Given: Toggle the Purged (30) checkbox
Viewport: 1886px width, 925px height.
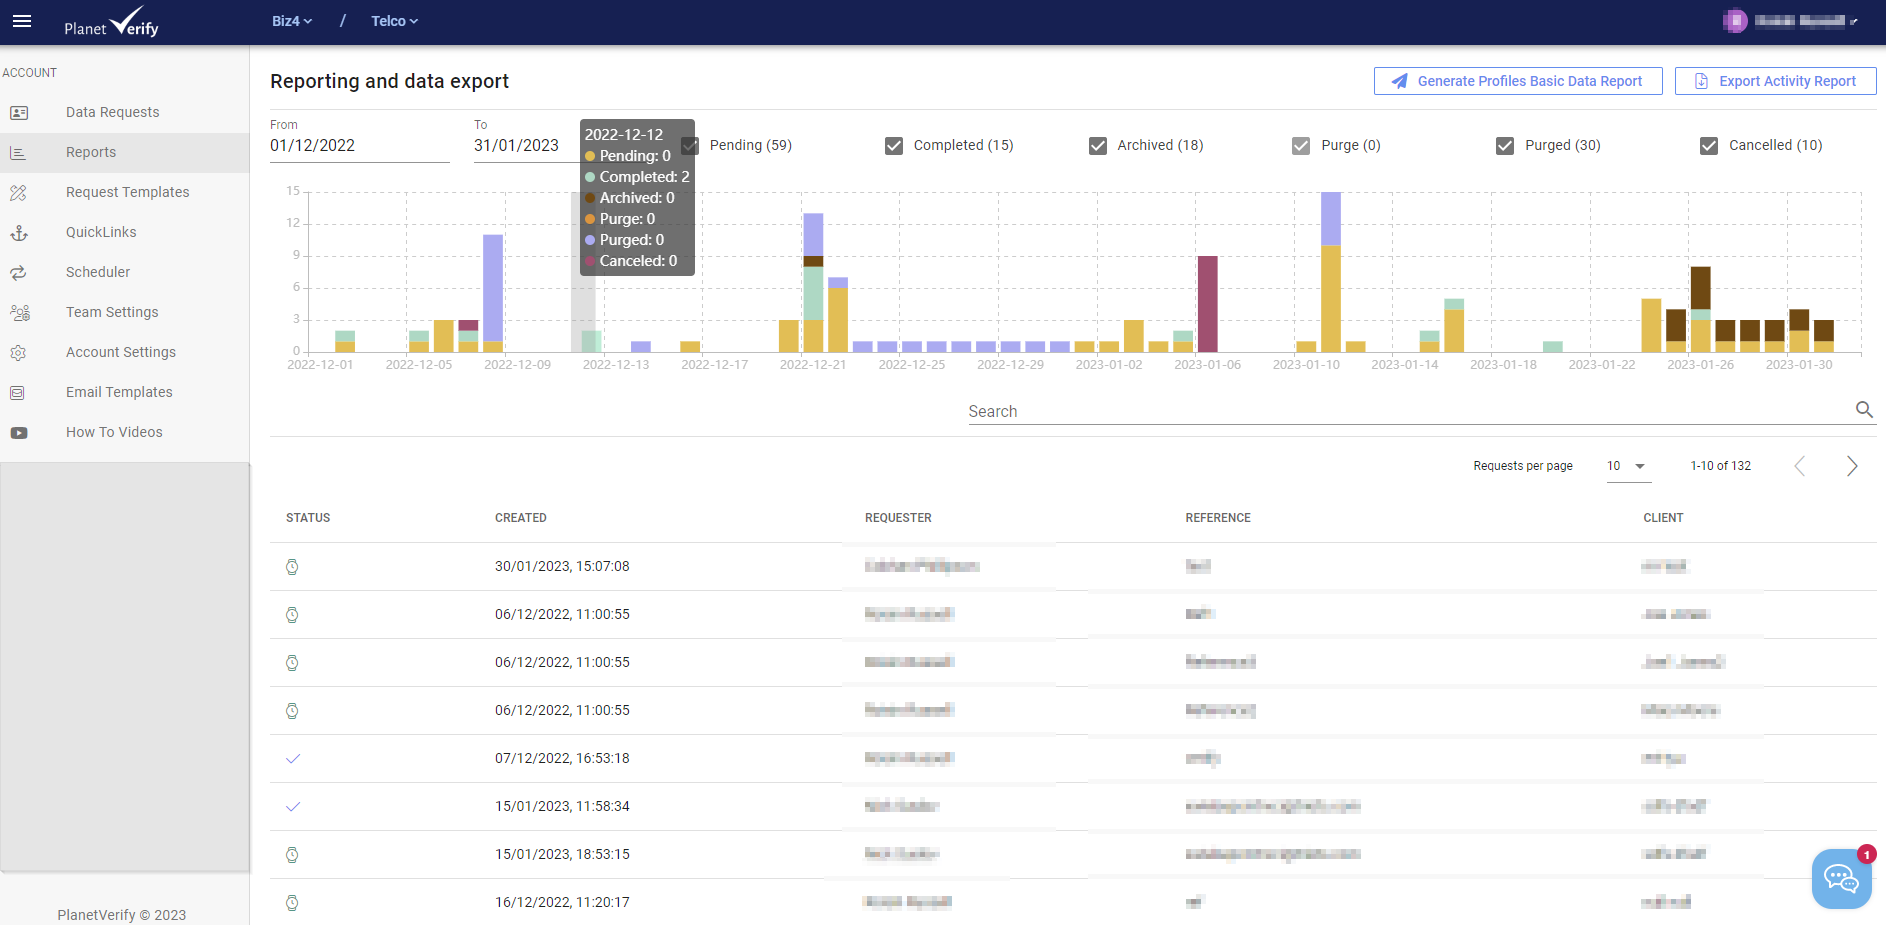Looking at the screenshot, I should 1505,146.
